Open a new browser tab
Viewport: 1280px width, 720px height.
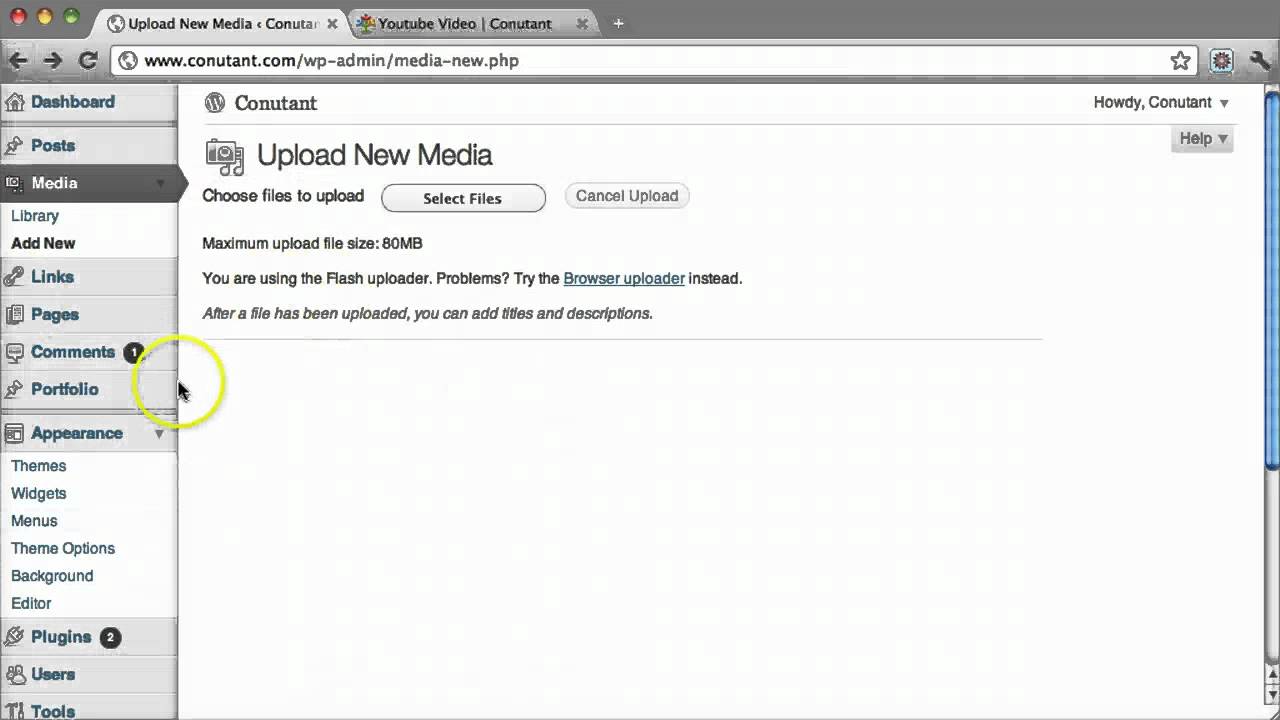tap(618, 23)
